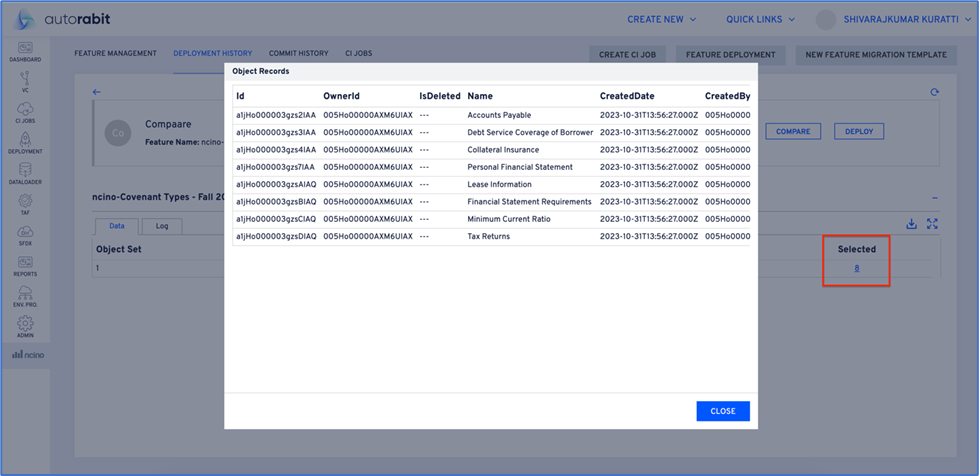Image resolution: width=979 pixels, height=476 pixels.
Task: Click the selected records count link
Action: pos(856,268)
